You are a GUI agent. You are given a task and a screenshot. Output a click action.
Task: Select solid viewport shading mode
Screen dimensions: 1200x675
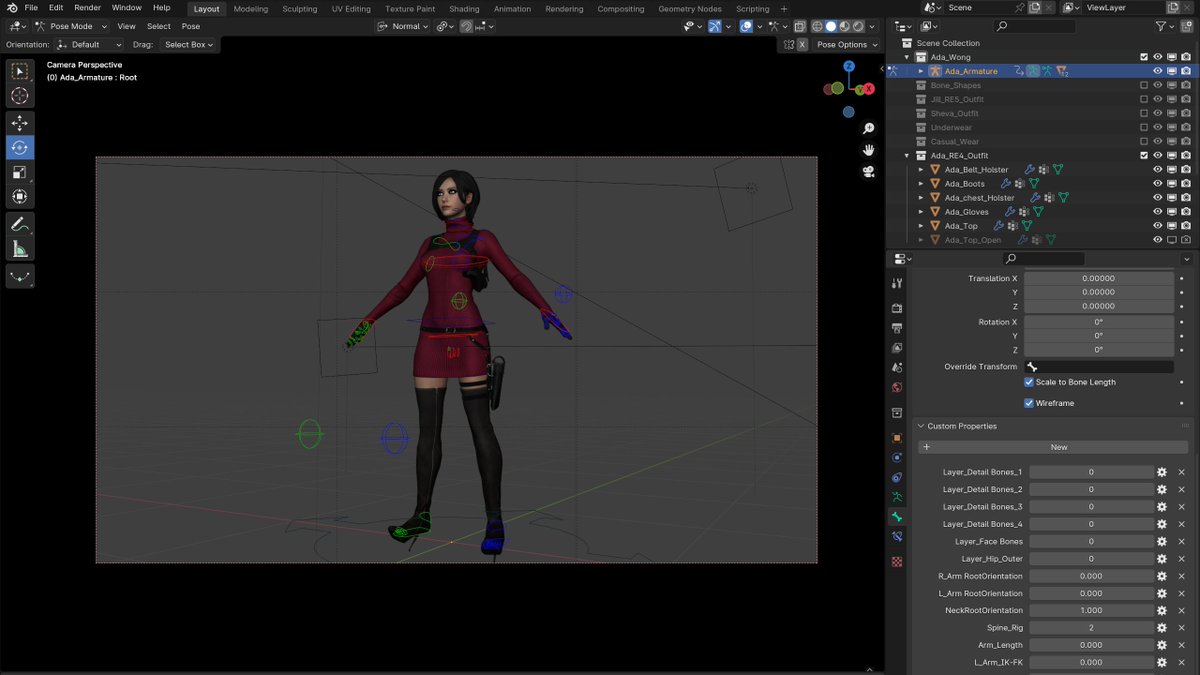[831, 26]
